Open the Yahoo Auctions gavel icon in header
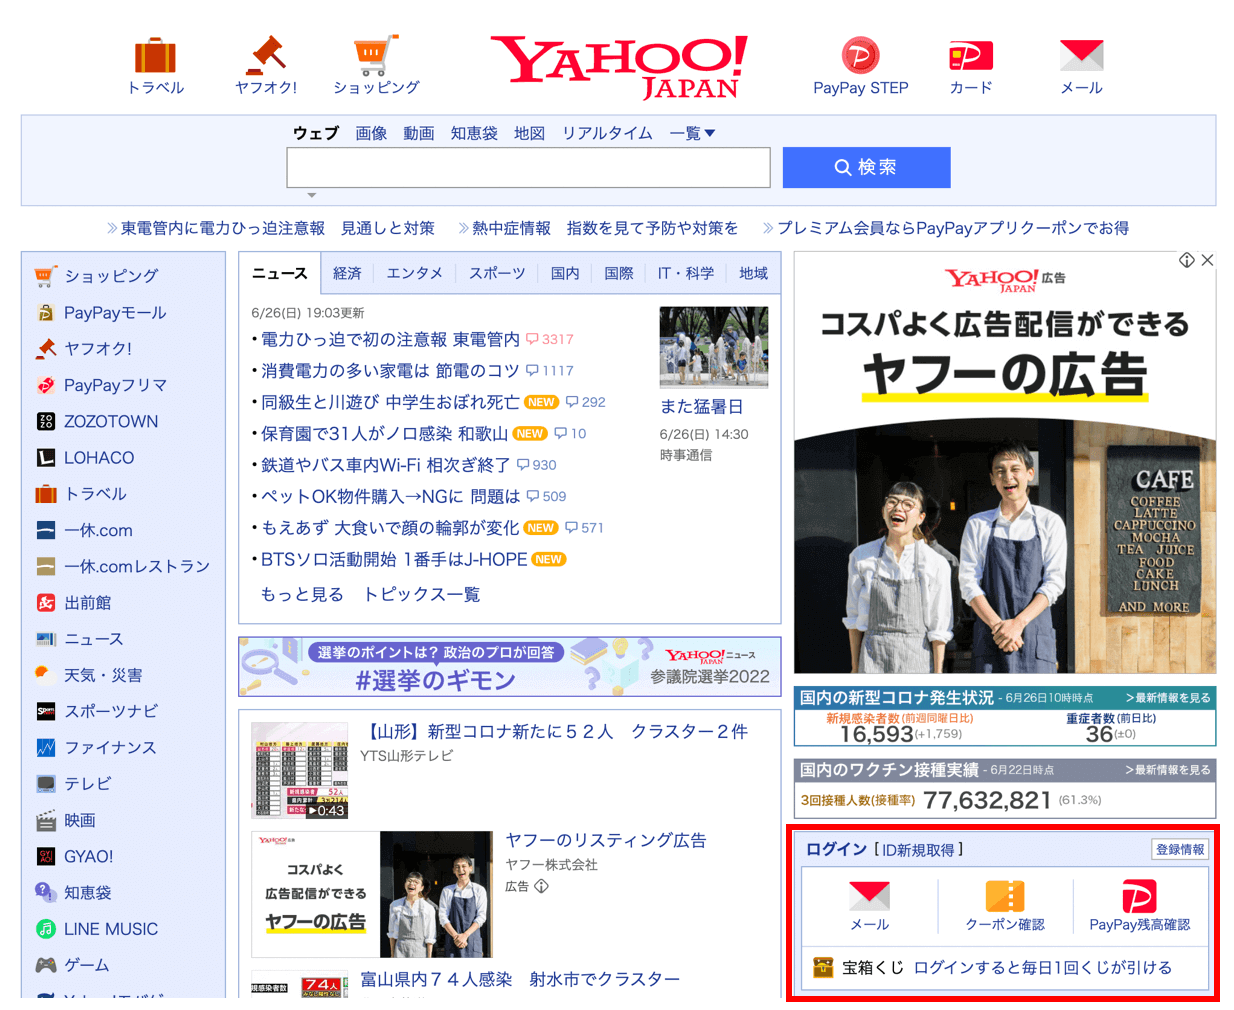Viewport: 1234px width, 1010px height. [266, 56]
